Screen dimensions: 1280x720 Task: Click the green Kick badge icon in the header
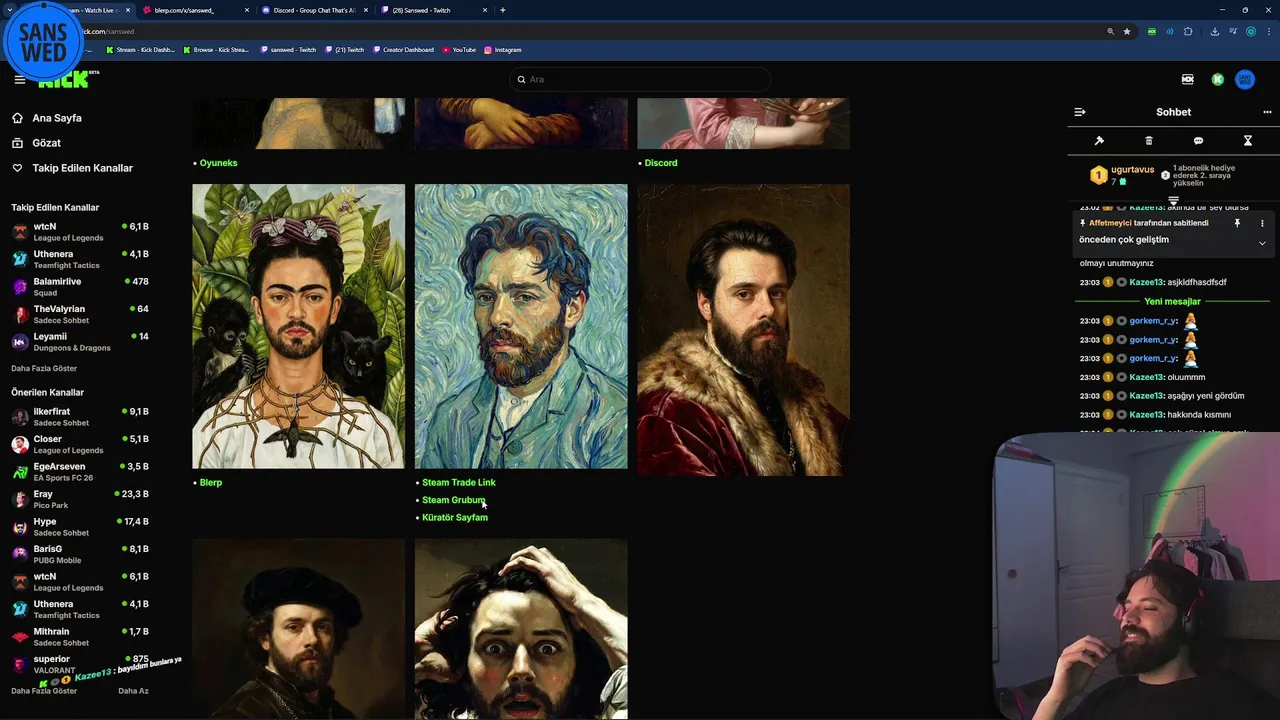(x=1217, y=79)
